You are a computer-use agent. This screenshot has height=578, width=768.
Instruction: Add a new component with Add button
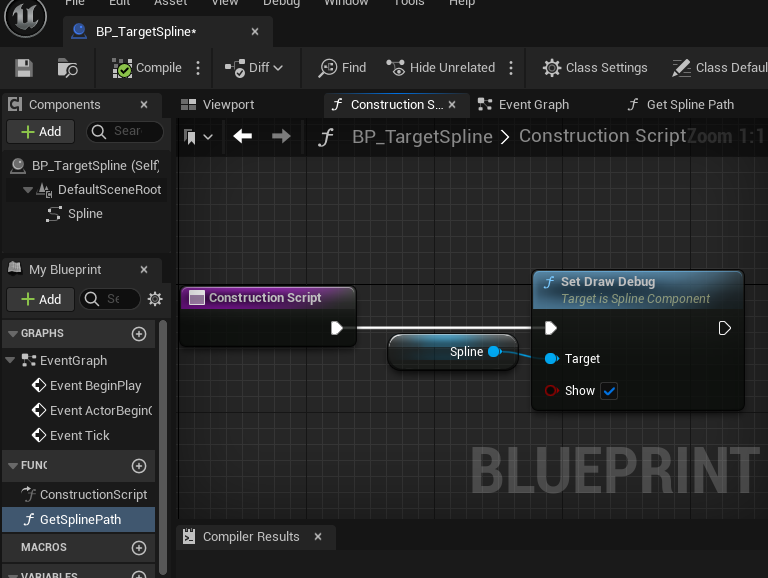41,131
